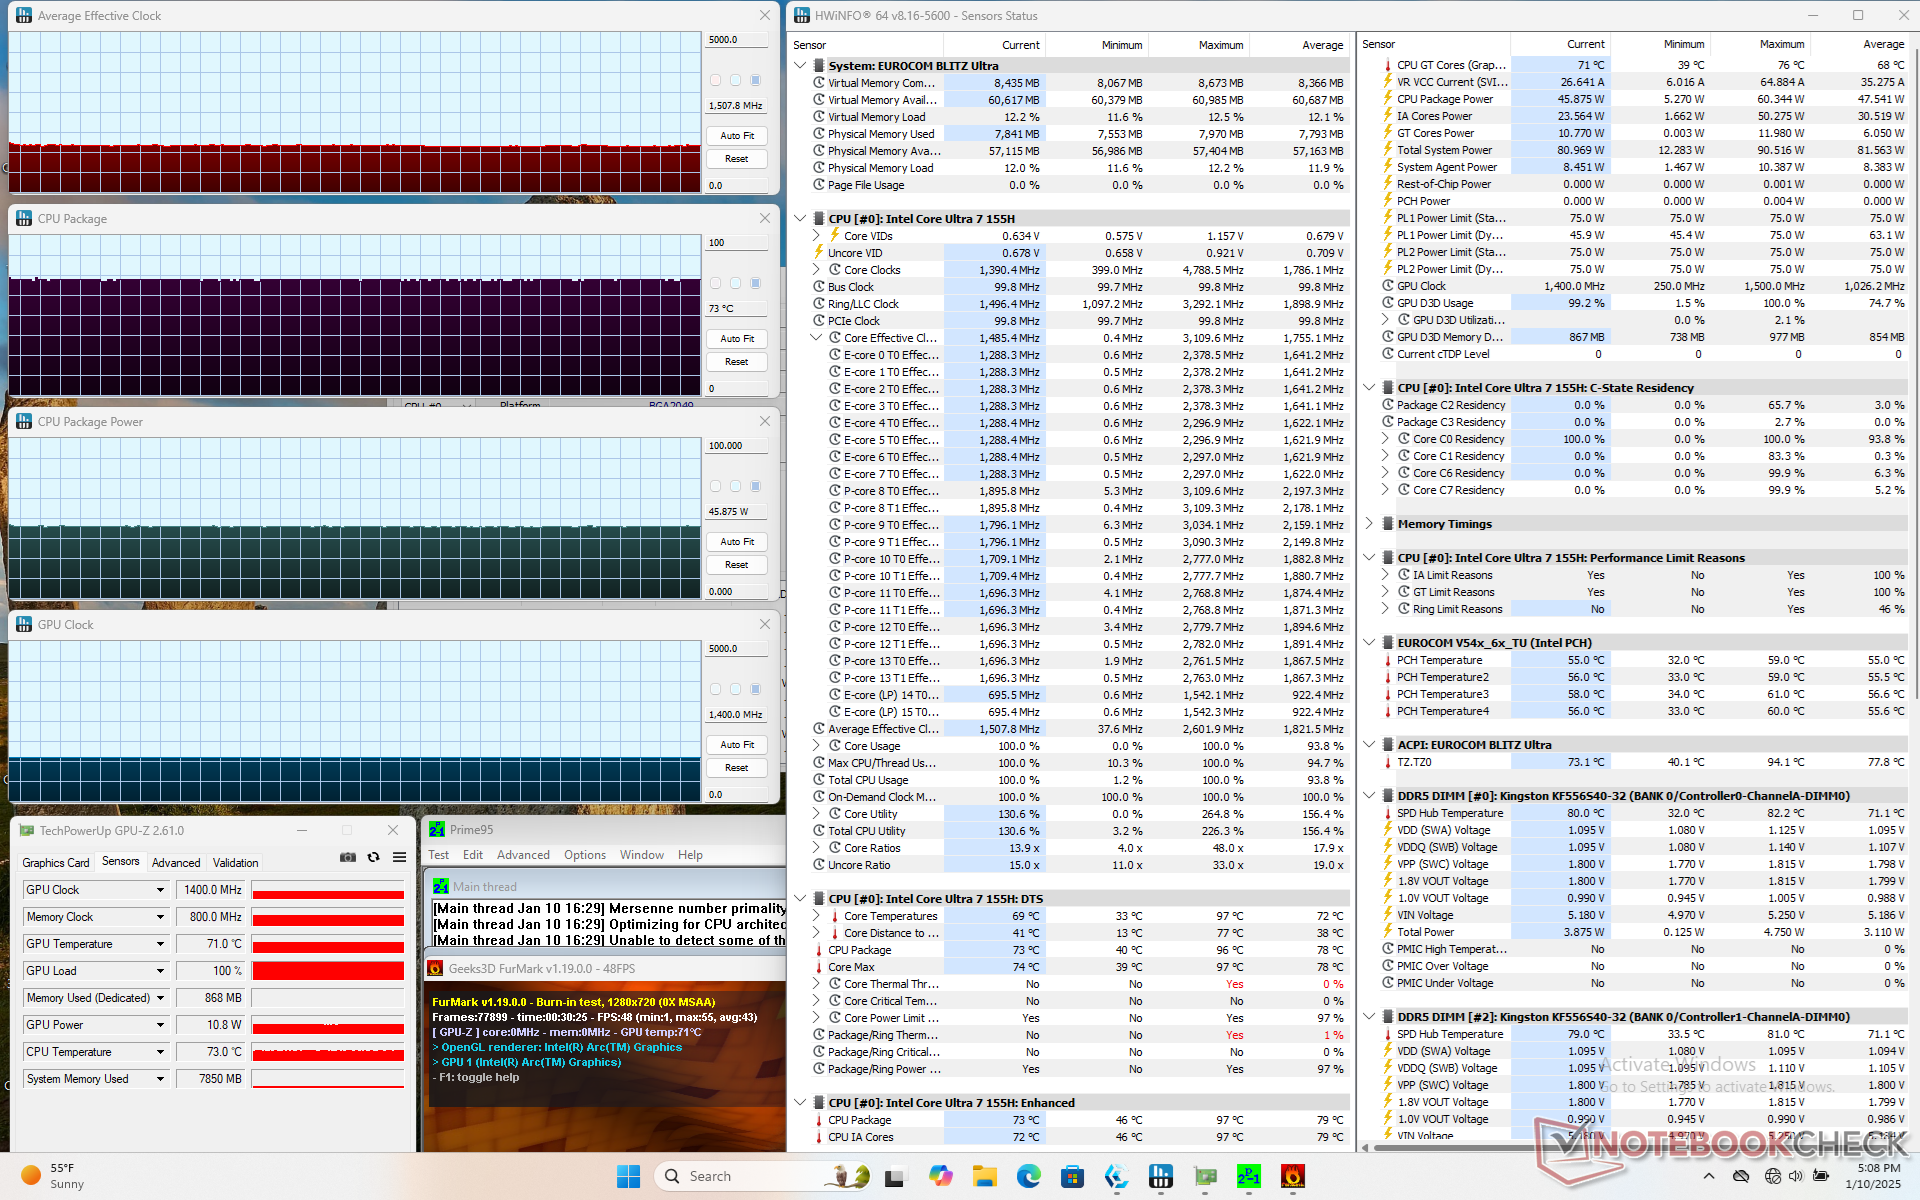Open the GPU Clock sensor dropdown in GPU-Z
Image resolution: width=1920 pixels, height=1200 pixels.
160,890
